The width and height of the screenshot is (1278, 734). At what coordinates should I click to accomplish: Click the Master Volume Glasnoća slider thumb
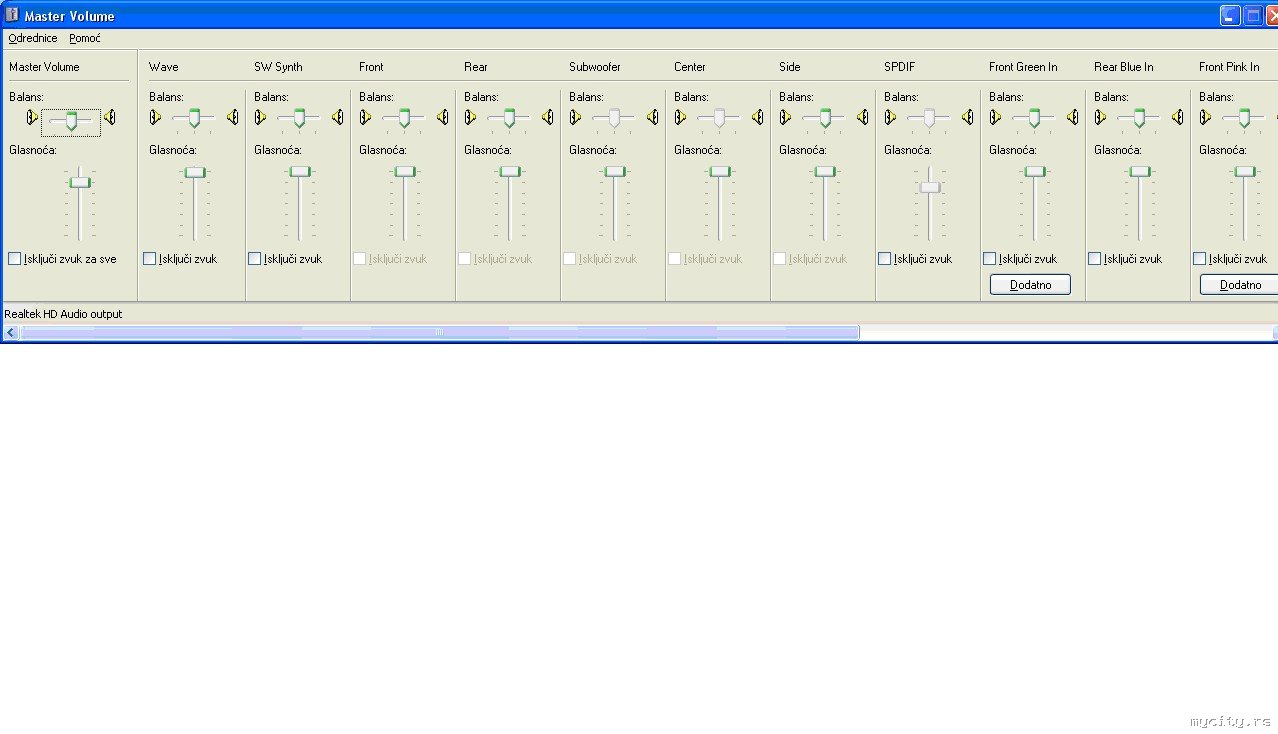[x=80, y=182]
